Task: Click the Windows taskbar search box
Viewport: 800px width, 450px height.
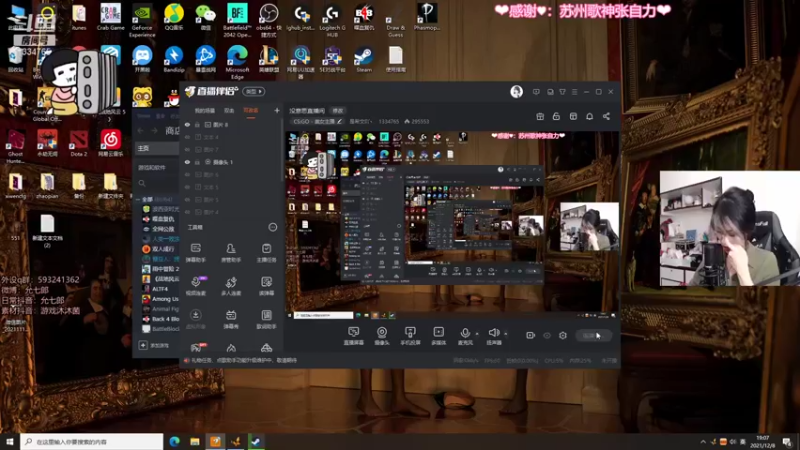Action: (x=92, y=441)
